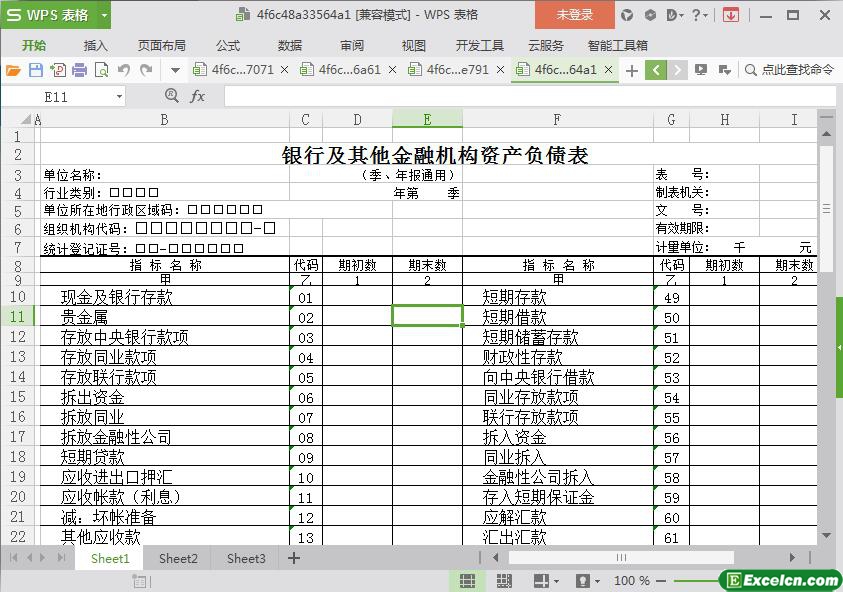843x592 pixels.
Task: Click the red download arrow icon
Action: click(730, 15)
